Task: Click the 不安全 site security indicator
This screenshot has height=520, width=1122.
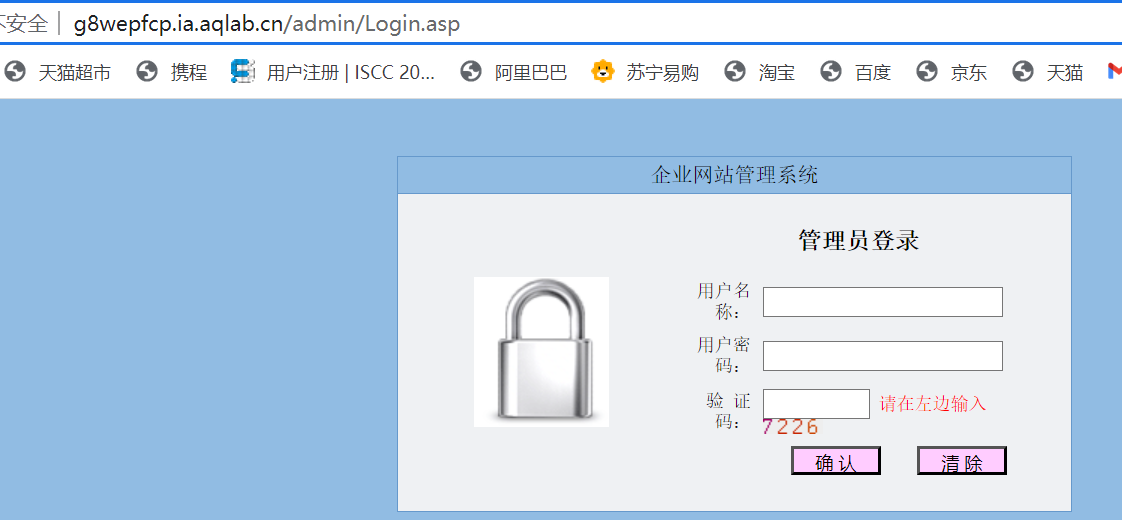Action: (24, 24)
